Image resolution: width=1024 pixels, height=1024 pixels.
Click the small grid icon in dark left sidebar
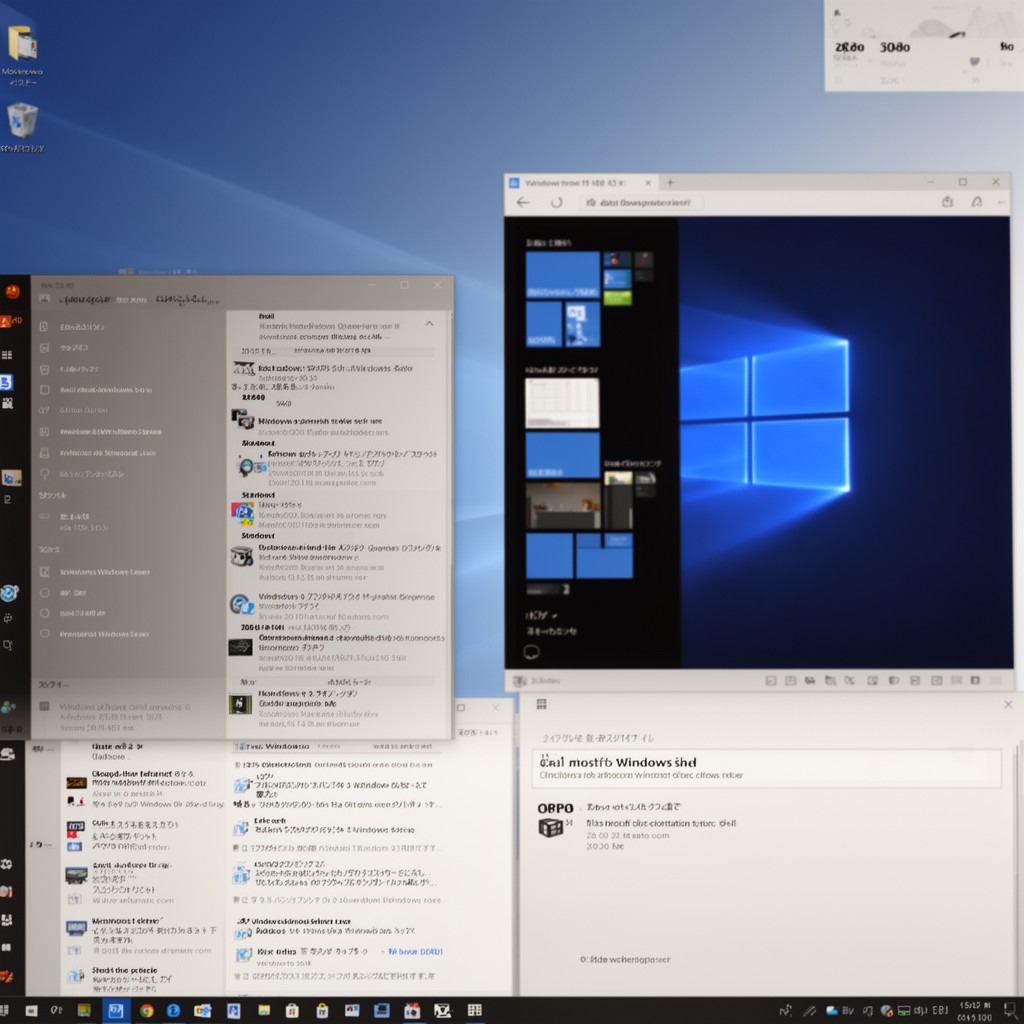[x=7, y=355]
